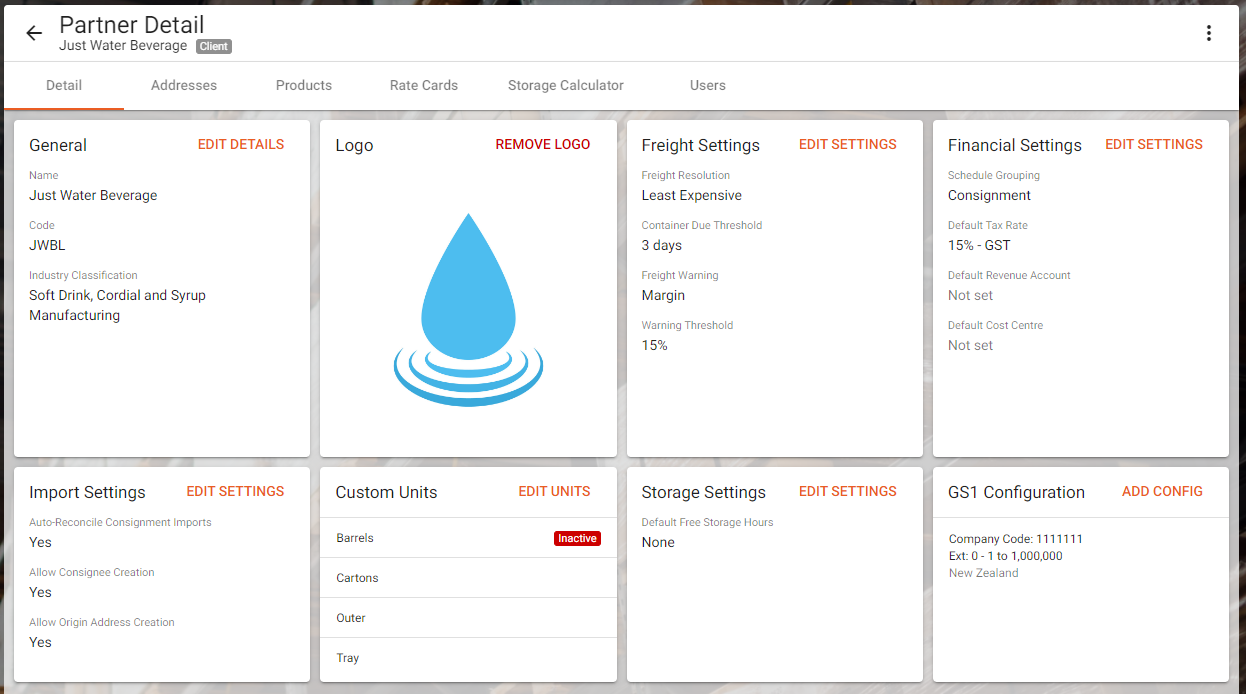
Task: Click the water drop logo image
Action: coord(468,309)
